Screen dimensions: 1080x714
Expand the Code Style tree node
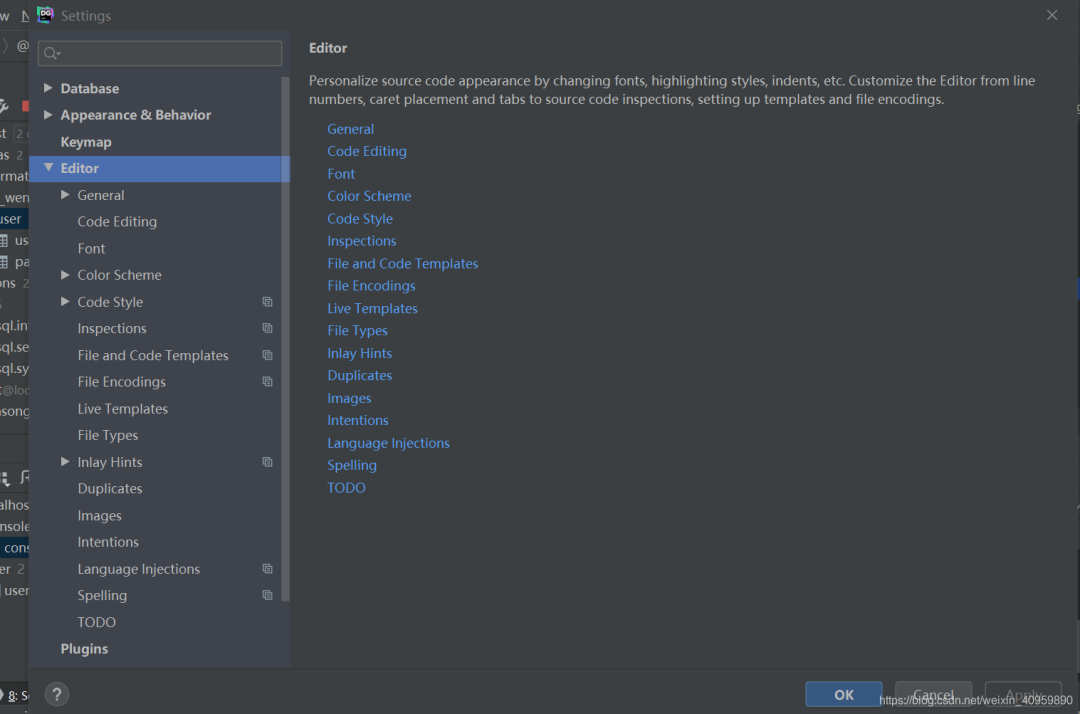[65, 302]
